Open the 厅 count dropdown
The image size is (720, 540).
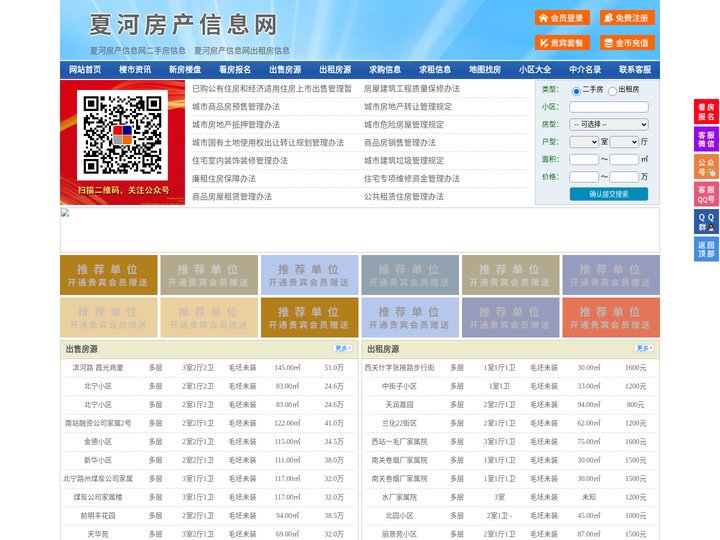pos(624,142)
